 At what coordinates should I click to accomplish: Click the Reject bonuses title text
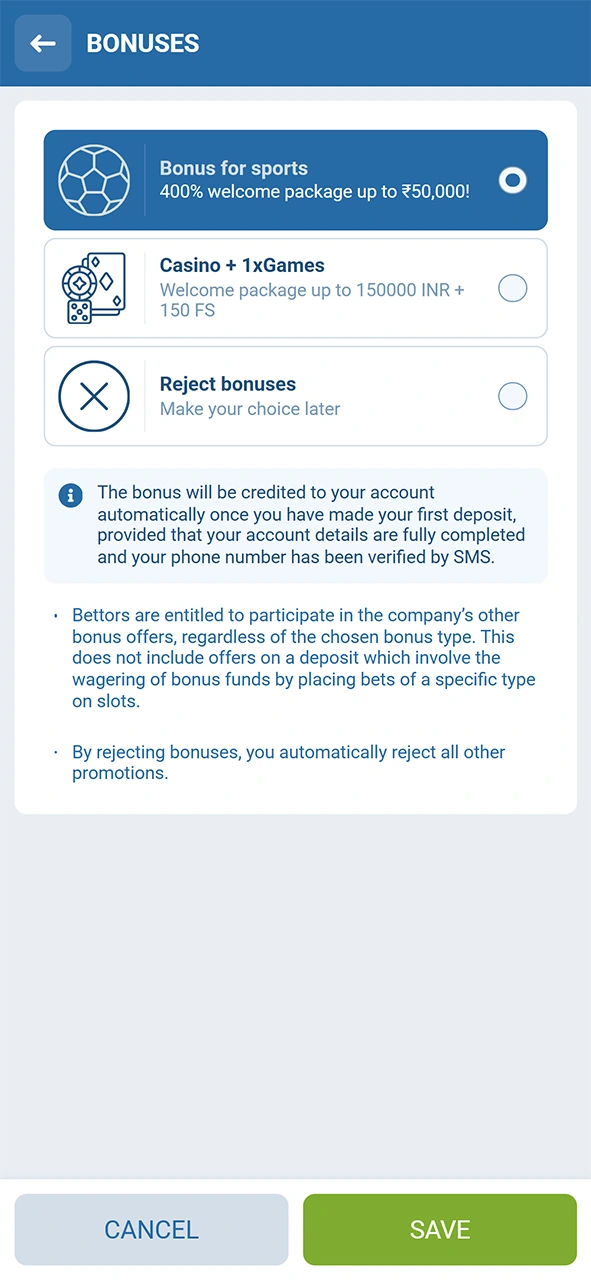click(228, 384)
